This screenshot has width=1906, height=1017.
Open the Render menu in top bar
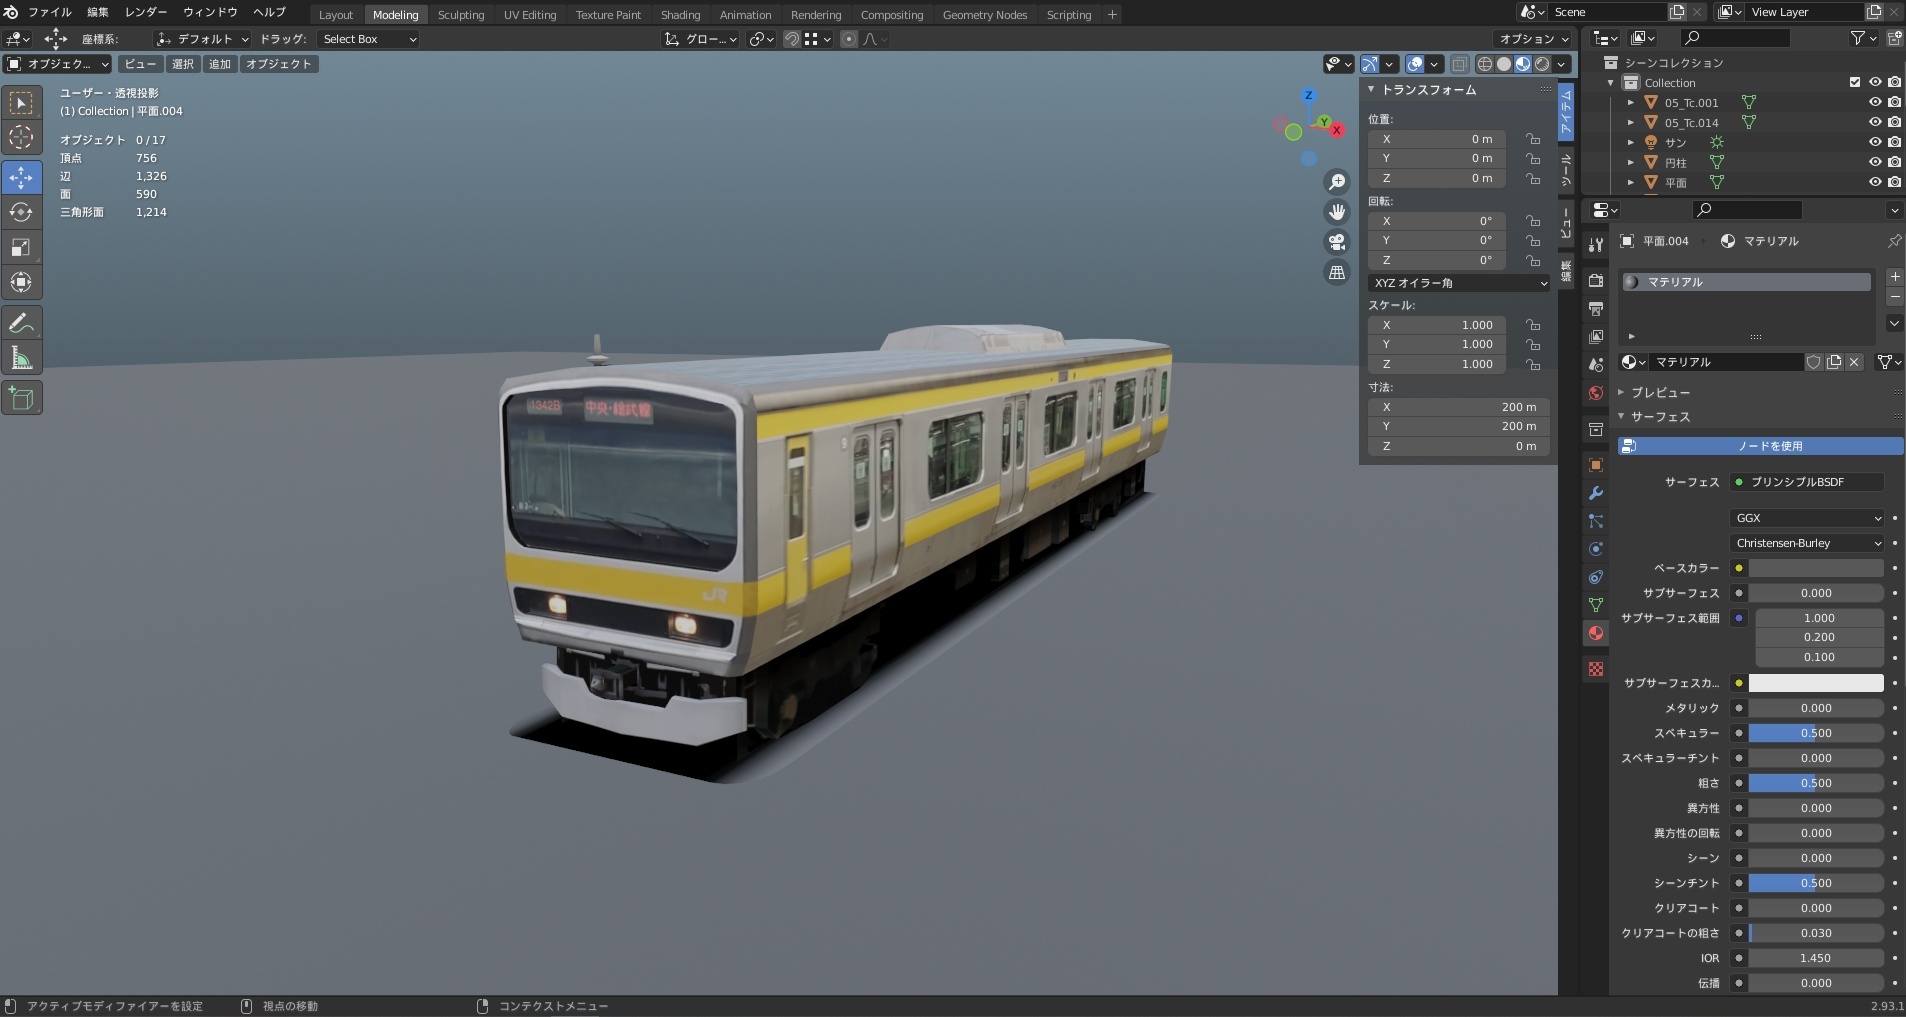146,12
